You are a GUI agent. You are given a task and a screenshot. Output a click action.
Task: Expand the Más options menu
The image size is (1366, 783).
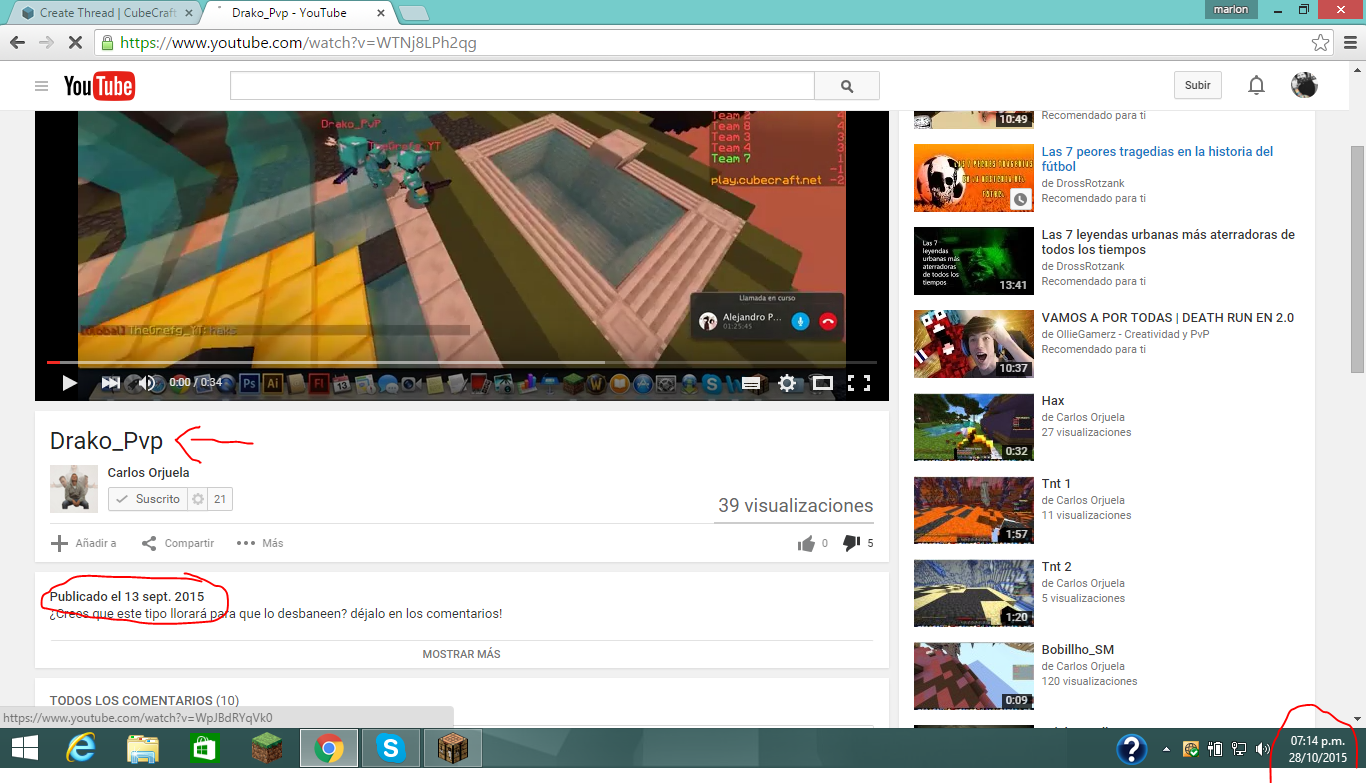[x=260, y=543]
